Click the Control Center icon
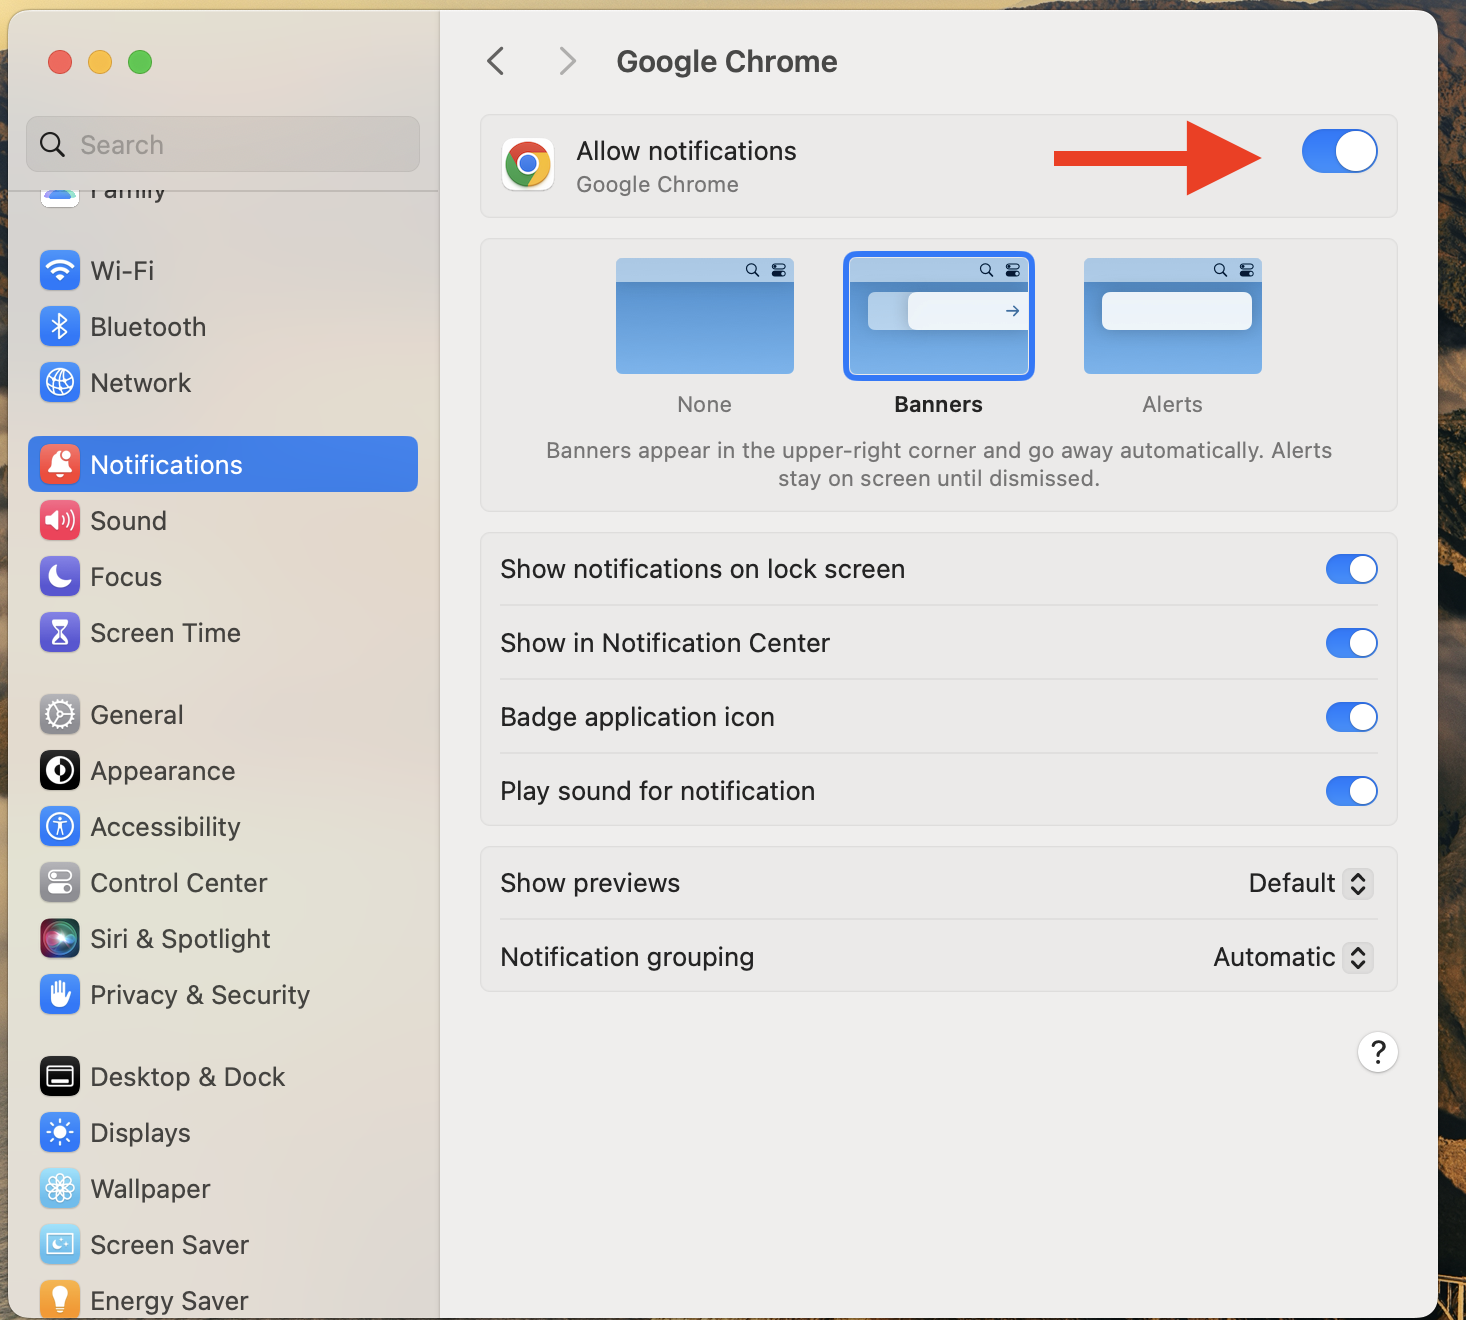1466x1320 pixels. pos(60,882)
